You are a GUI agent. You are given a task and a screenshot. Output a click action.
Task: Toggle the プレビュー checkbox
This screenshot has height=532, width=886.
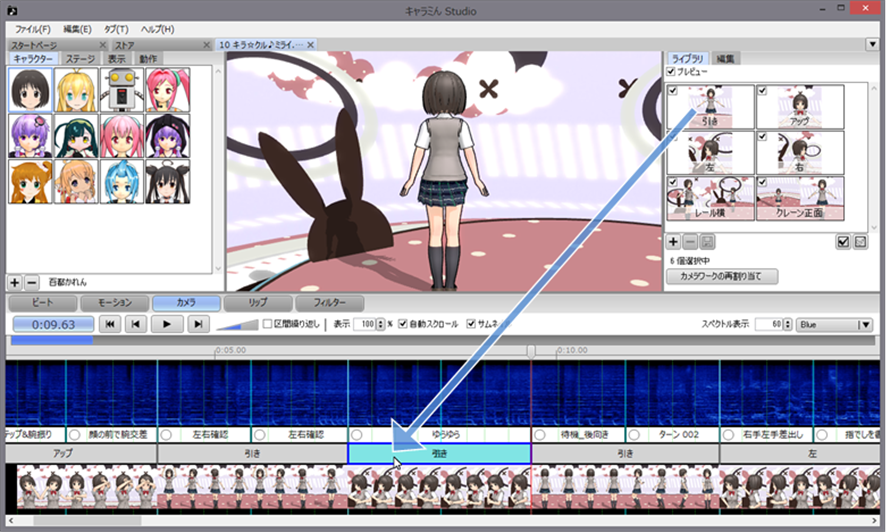(671, 72)
